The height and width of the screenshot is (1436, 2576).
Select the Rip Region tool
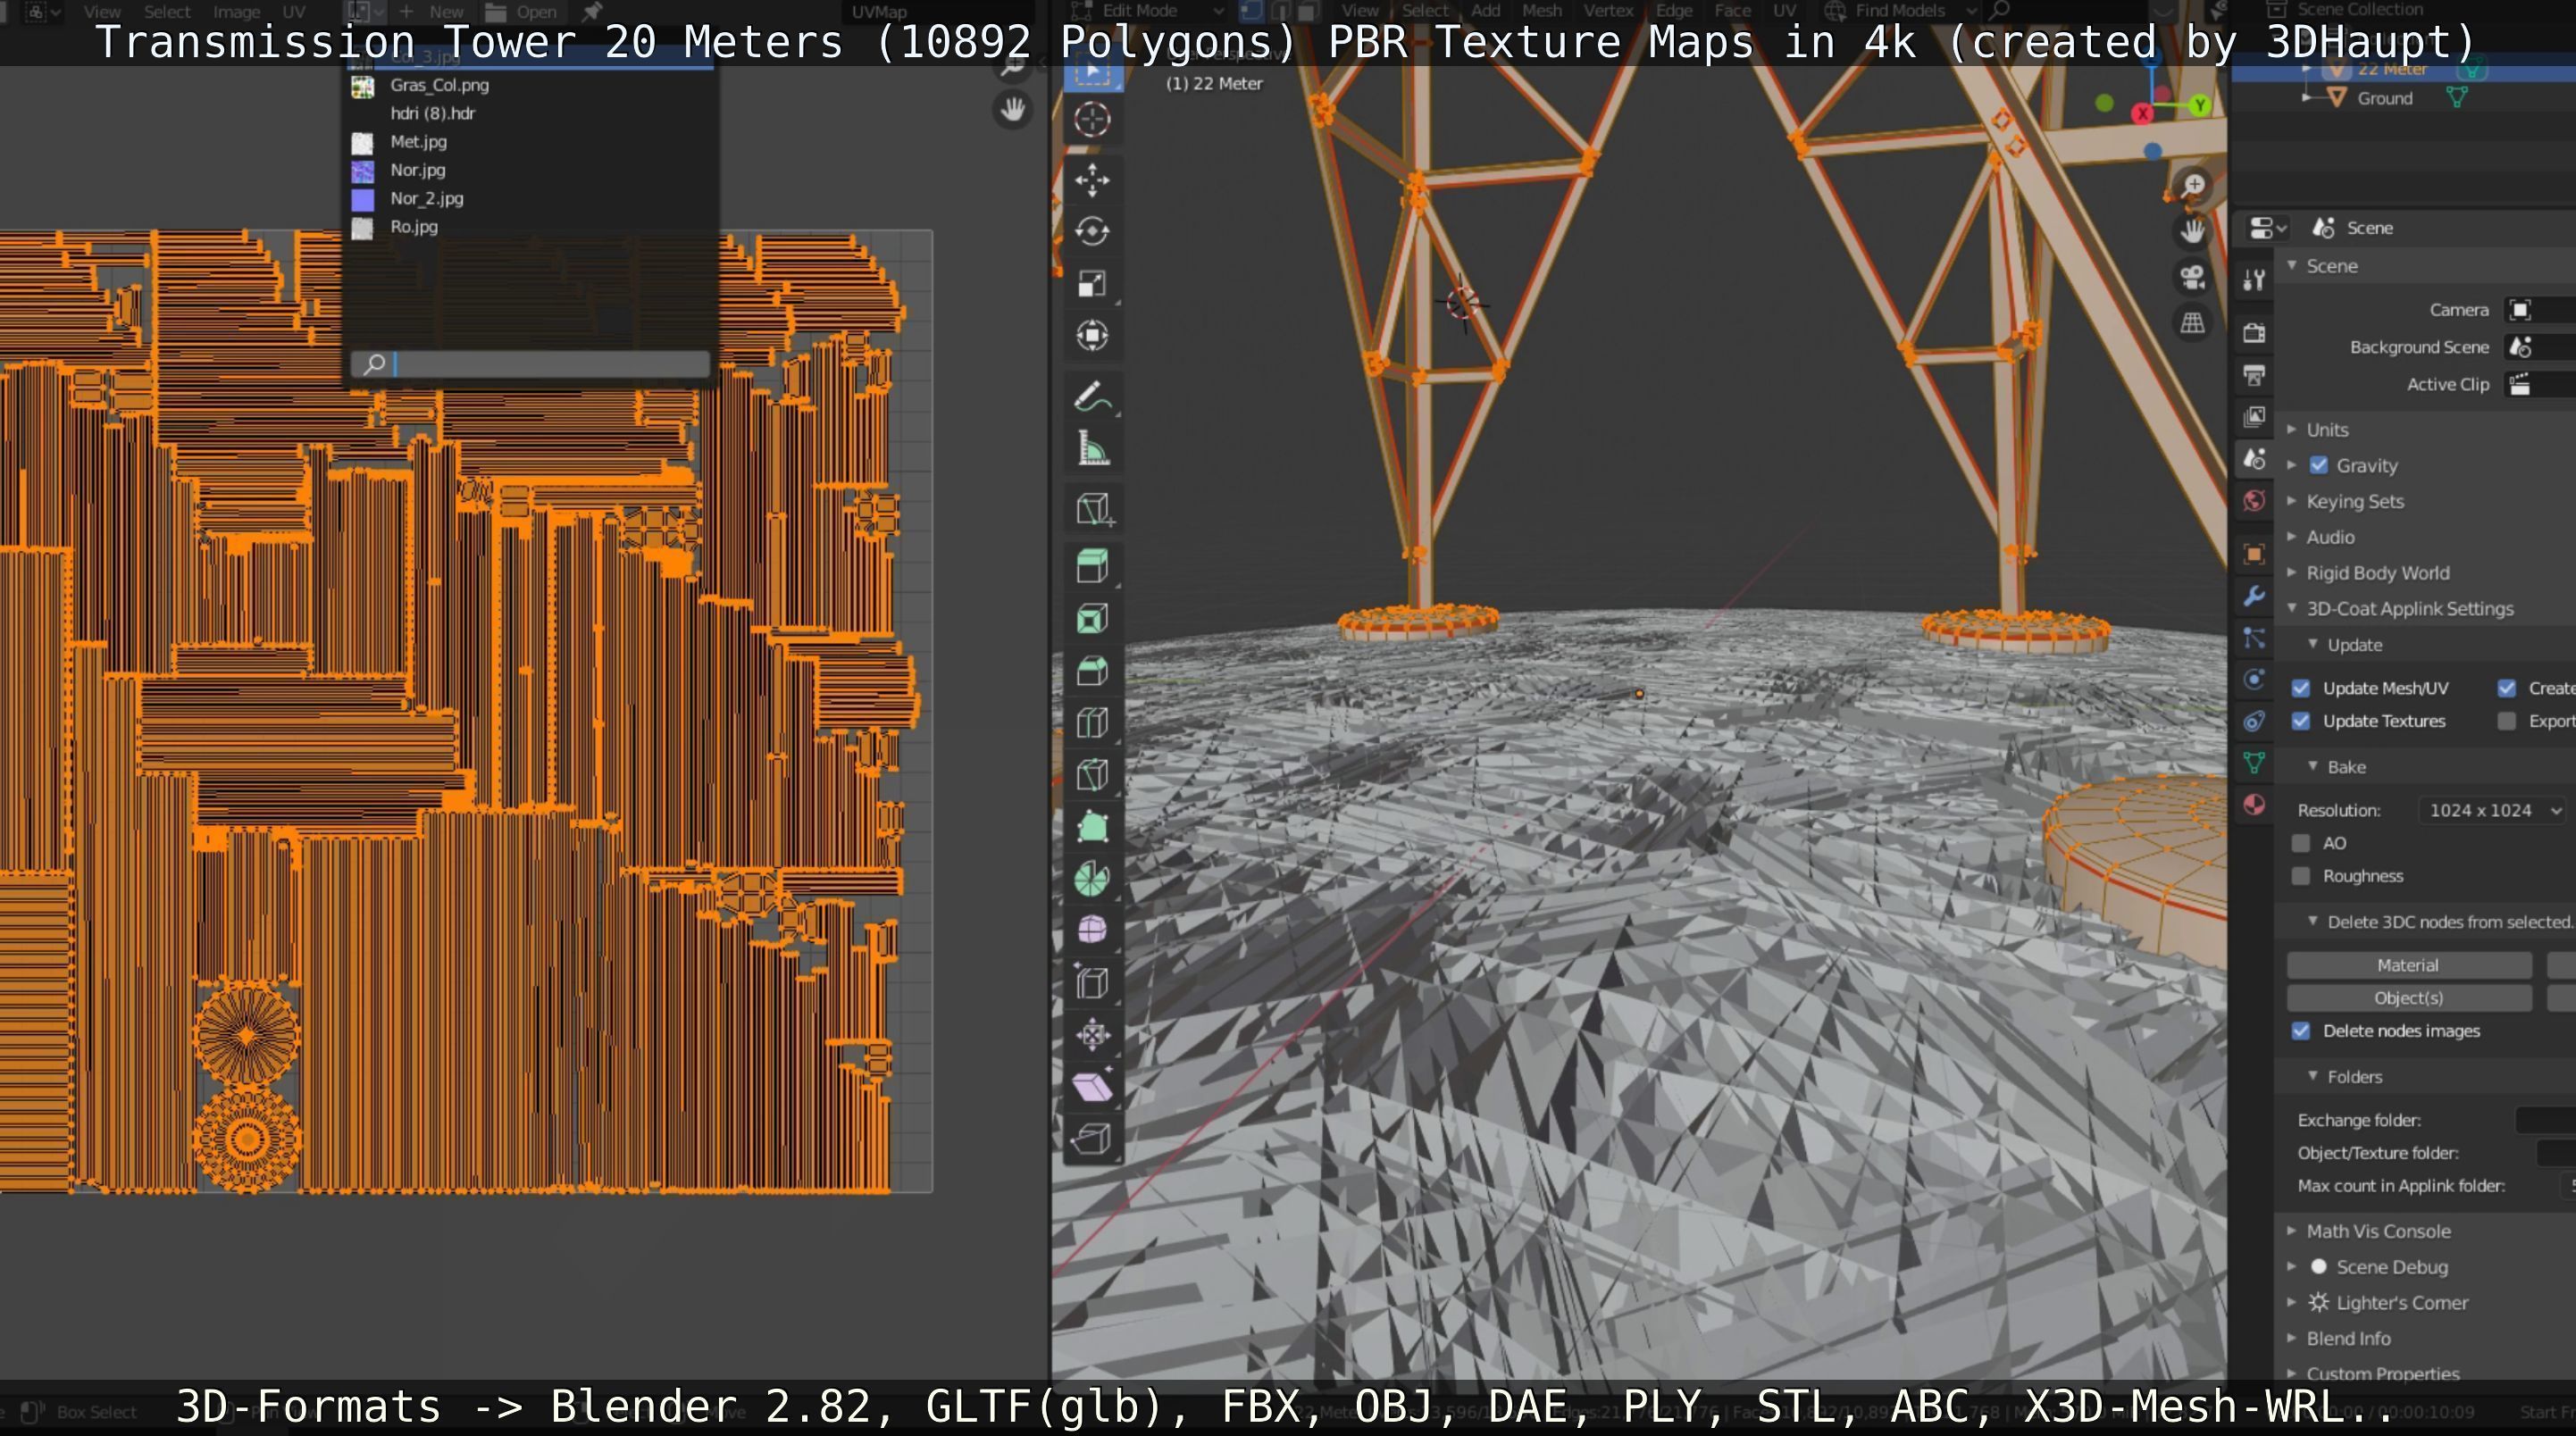pos(1091,1139)
